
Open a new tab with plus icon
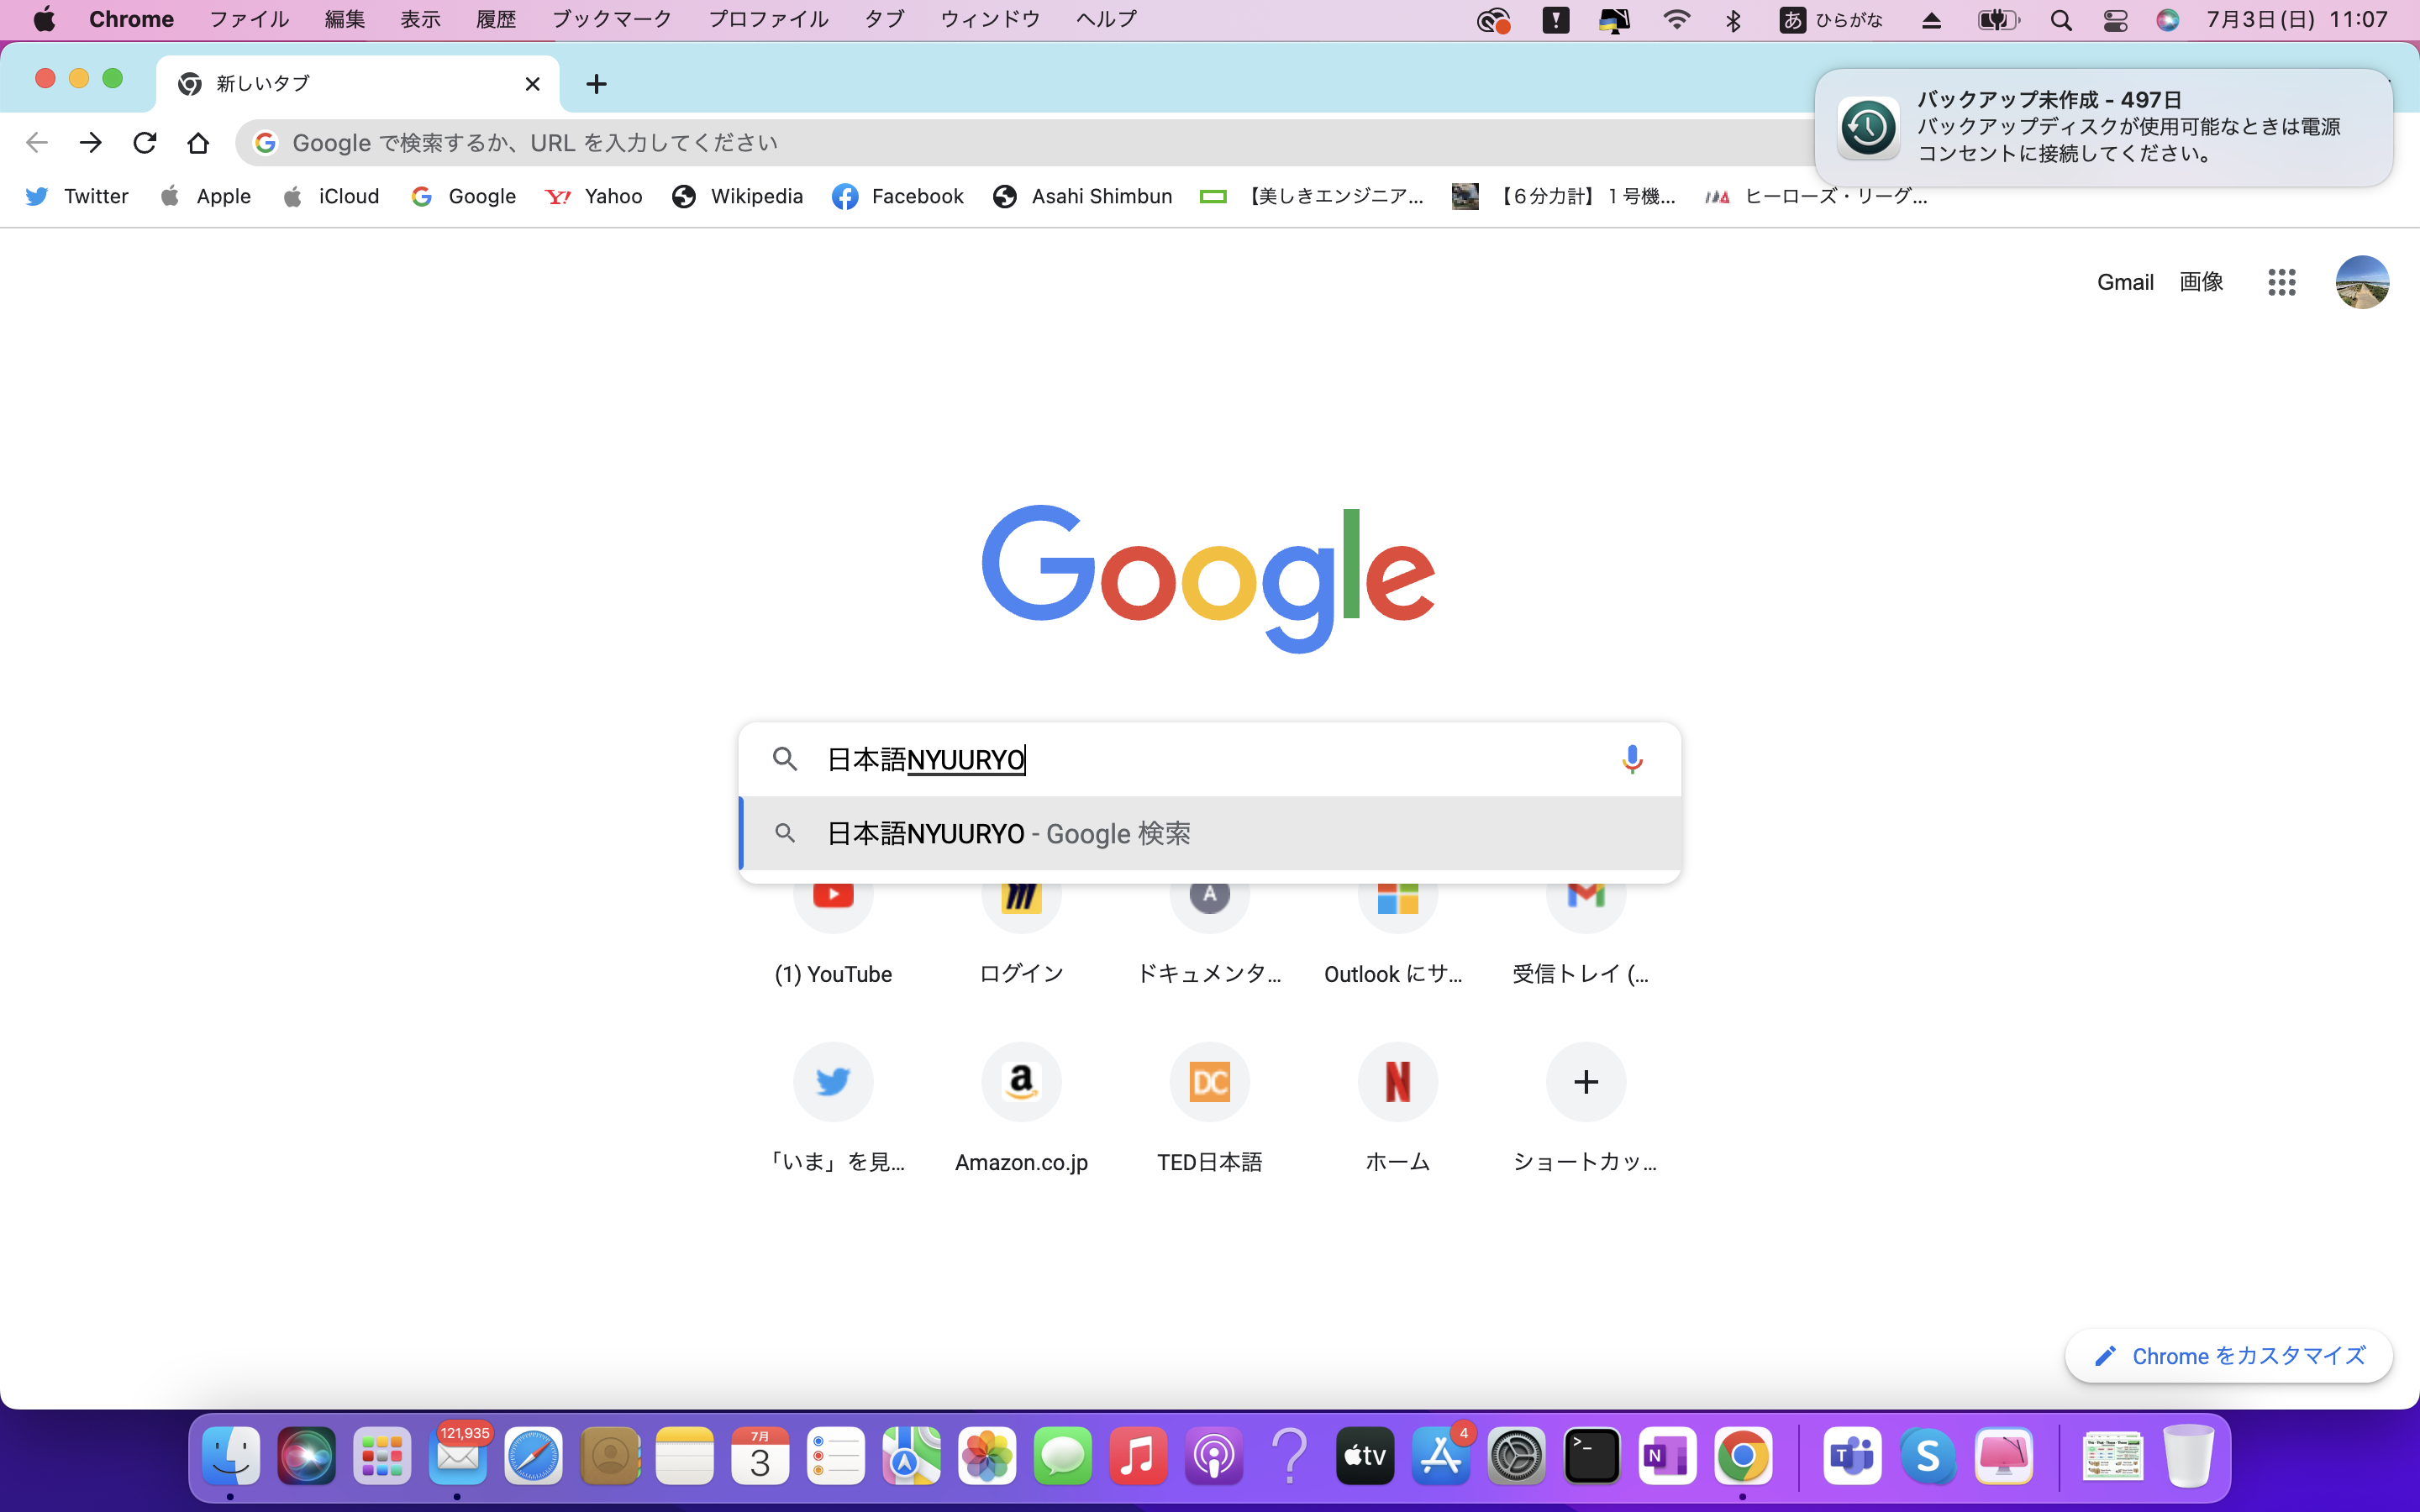click(x=596, y=84)
